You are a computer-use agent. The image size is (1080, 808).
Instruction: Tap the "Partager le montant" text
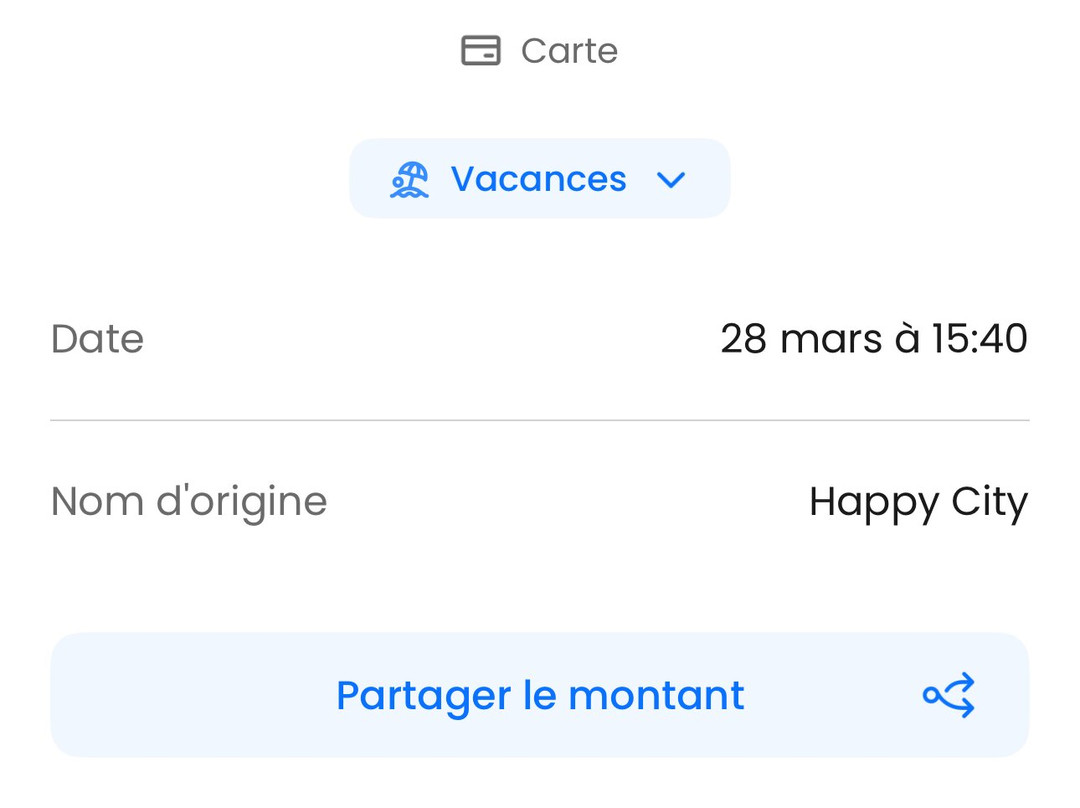point(540,695)
